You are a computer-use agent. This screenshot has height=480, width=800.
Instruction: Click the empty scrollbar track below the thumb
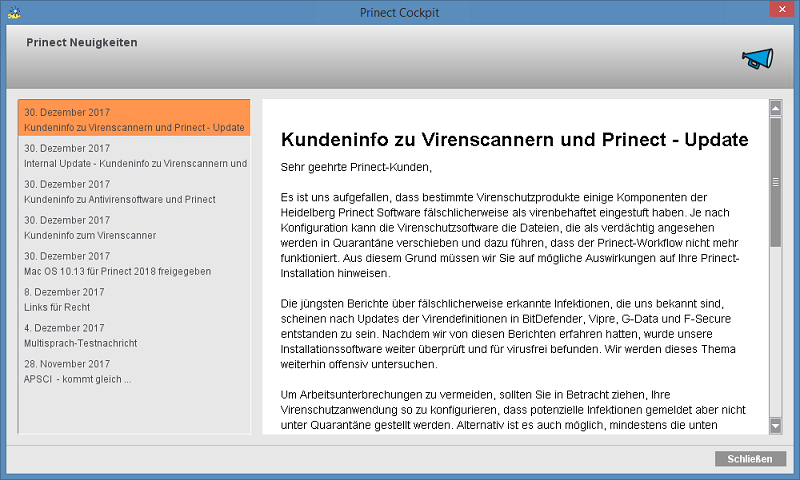tap(775, 330)
